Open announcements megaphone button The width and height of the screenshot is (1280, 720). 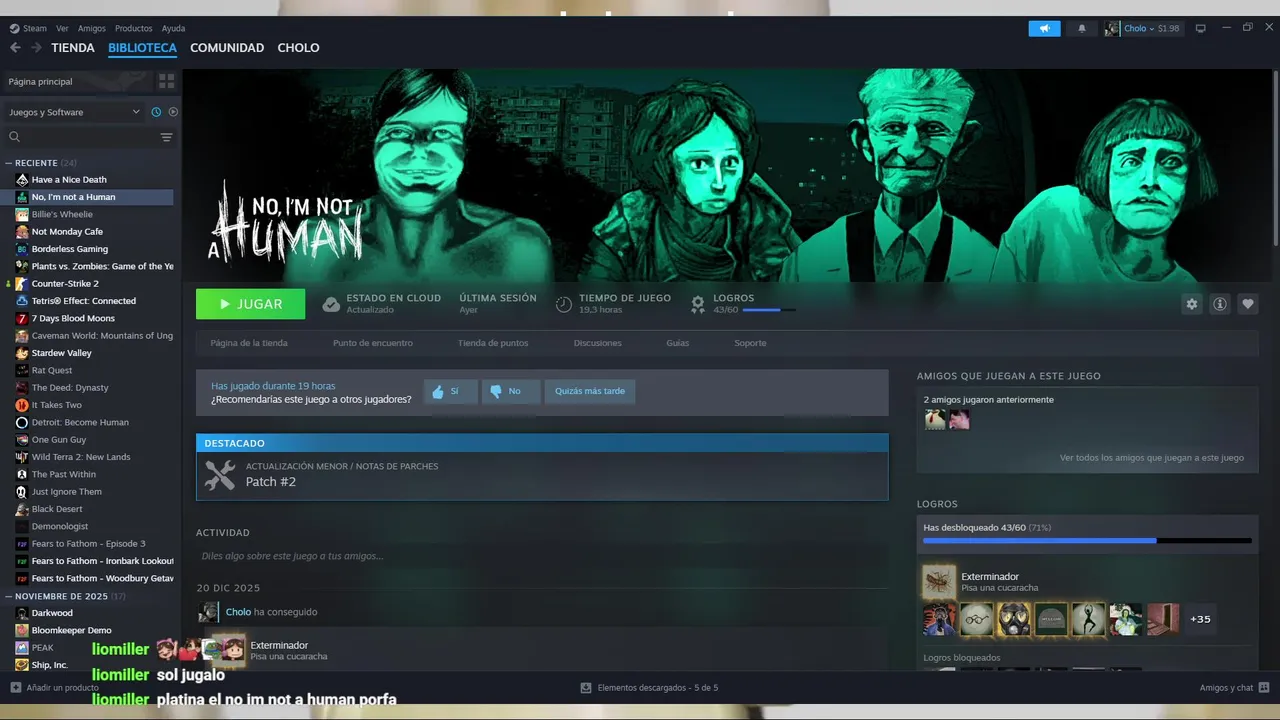(x=1044, y=28)
